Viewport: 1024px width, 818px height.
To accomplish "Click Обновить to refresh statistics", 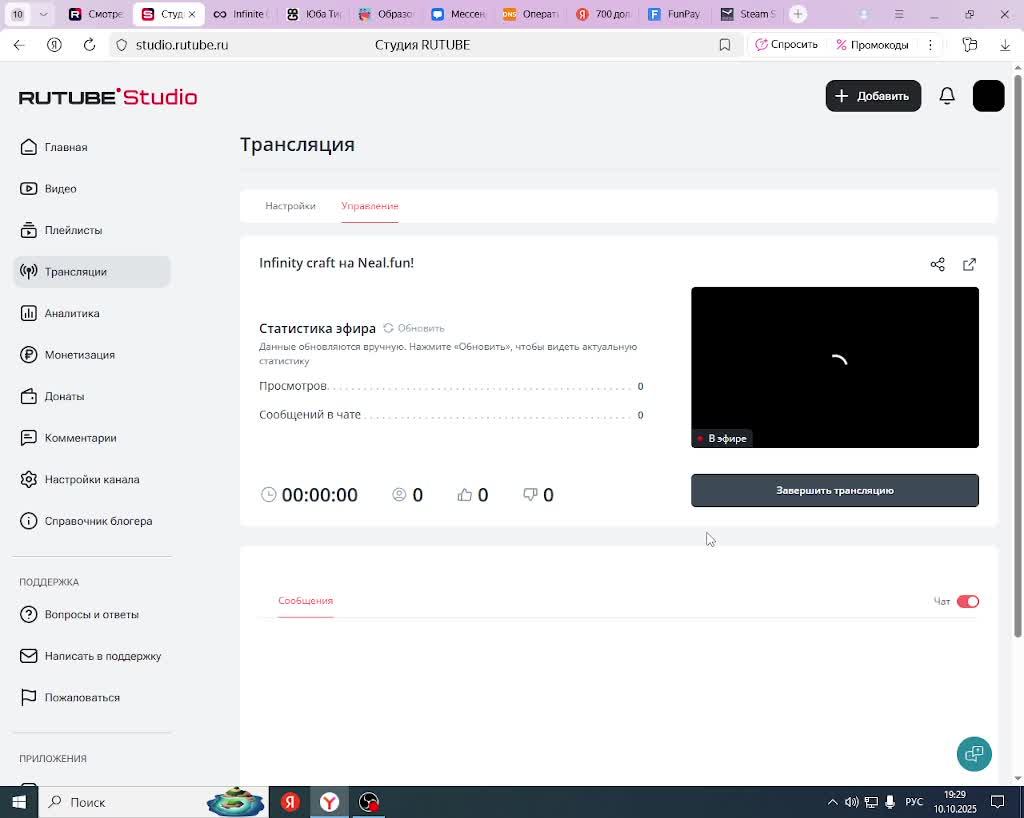I will (x=414, y=328).
